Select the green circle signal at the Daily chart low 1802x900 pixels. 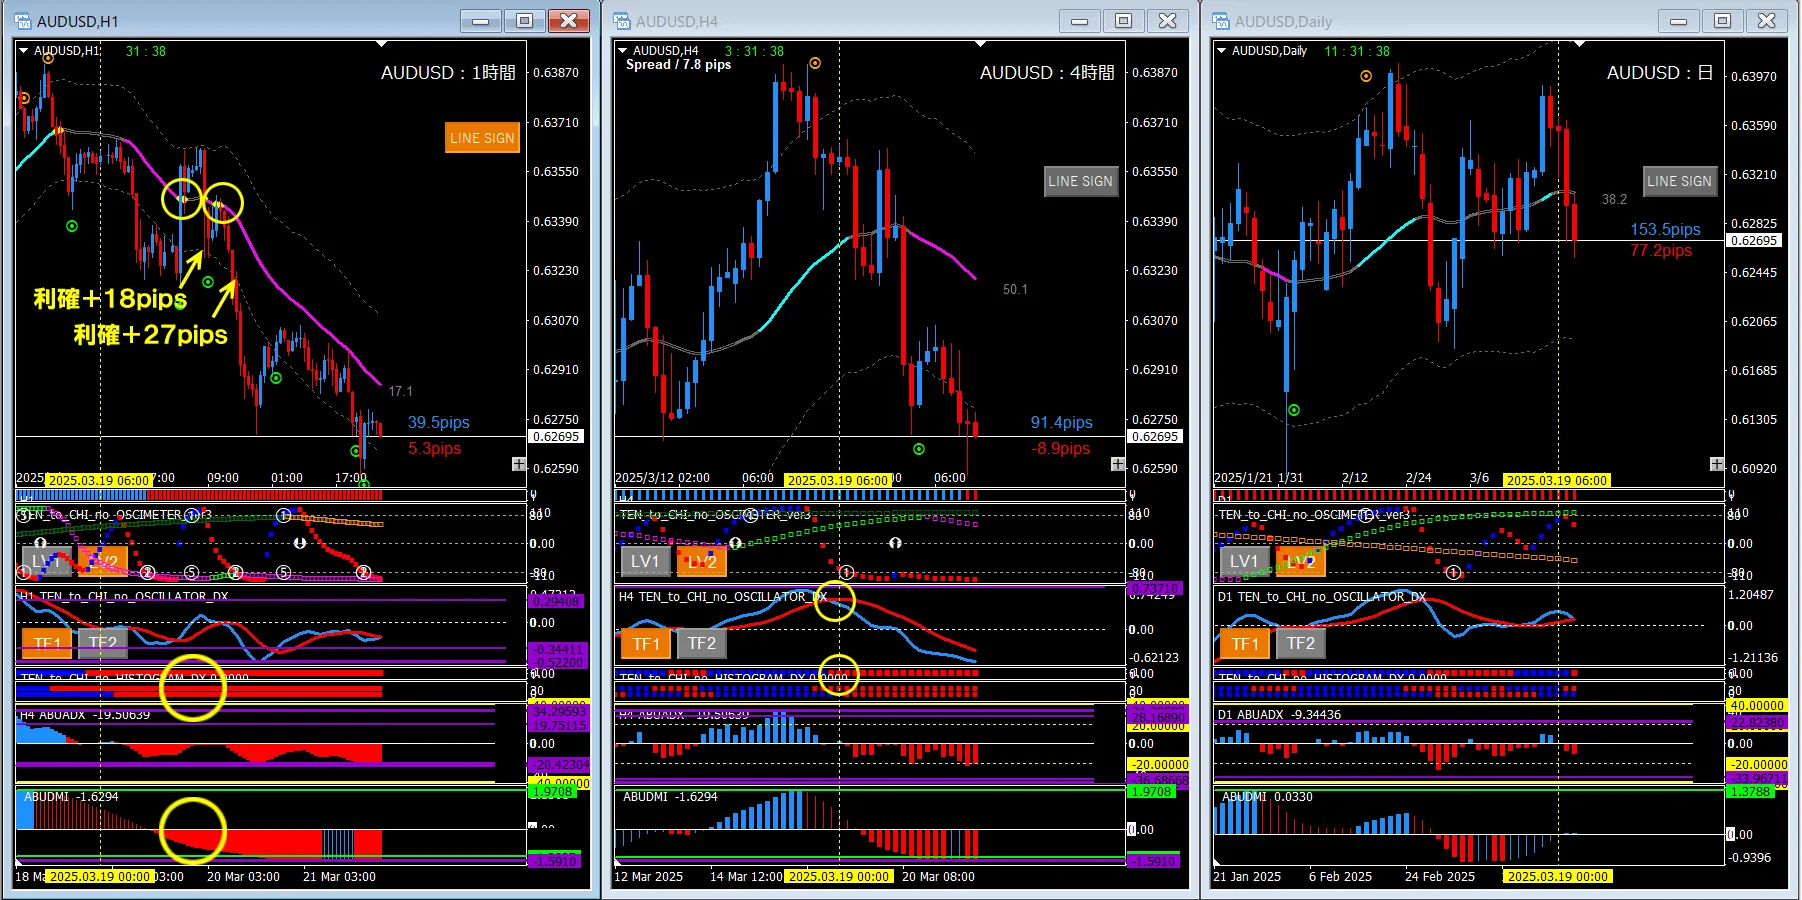(x=1294, y=410)
